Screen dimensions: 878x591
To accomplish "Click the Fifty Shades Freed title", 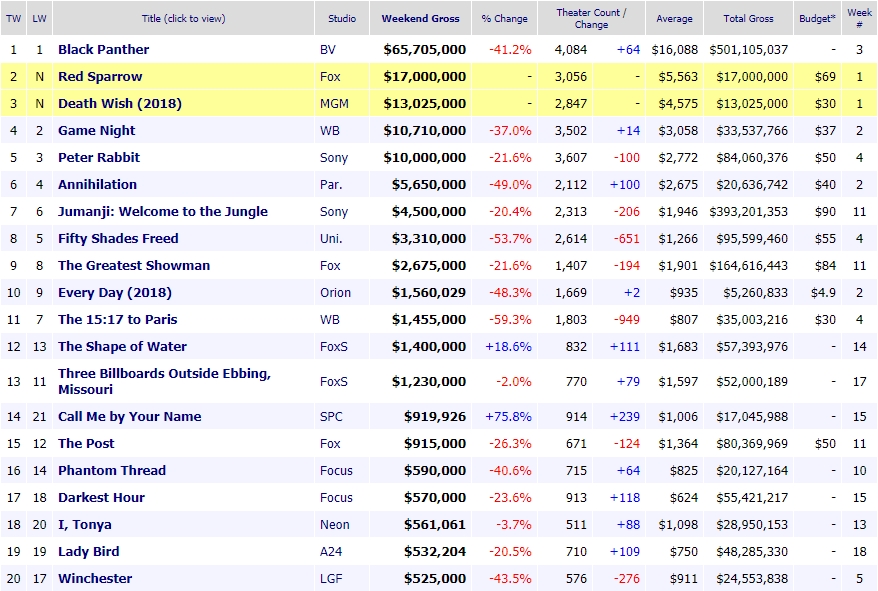I will point(118,238).
